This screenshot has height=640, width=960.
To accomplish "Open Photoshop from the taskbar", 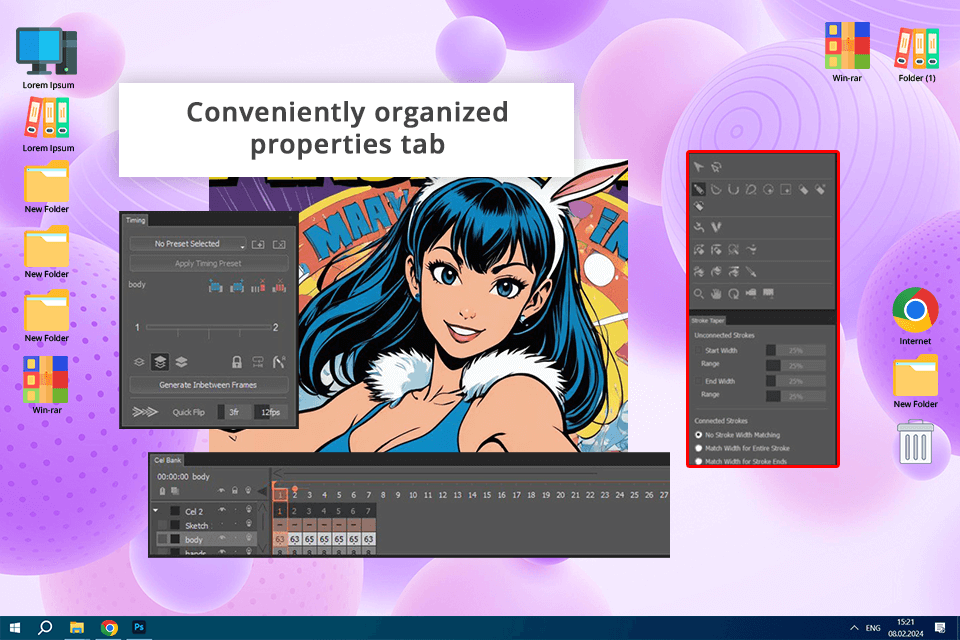I will click(139, 627).
